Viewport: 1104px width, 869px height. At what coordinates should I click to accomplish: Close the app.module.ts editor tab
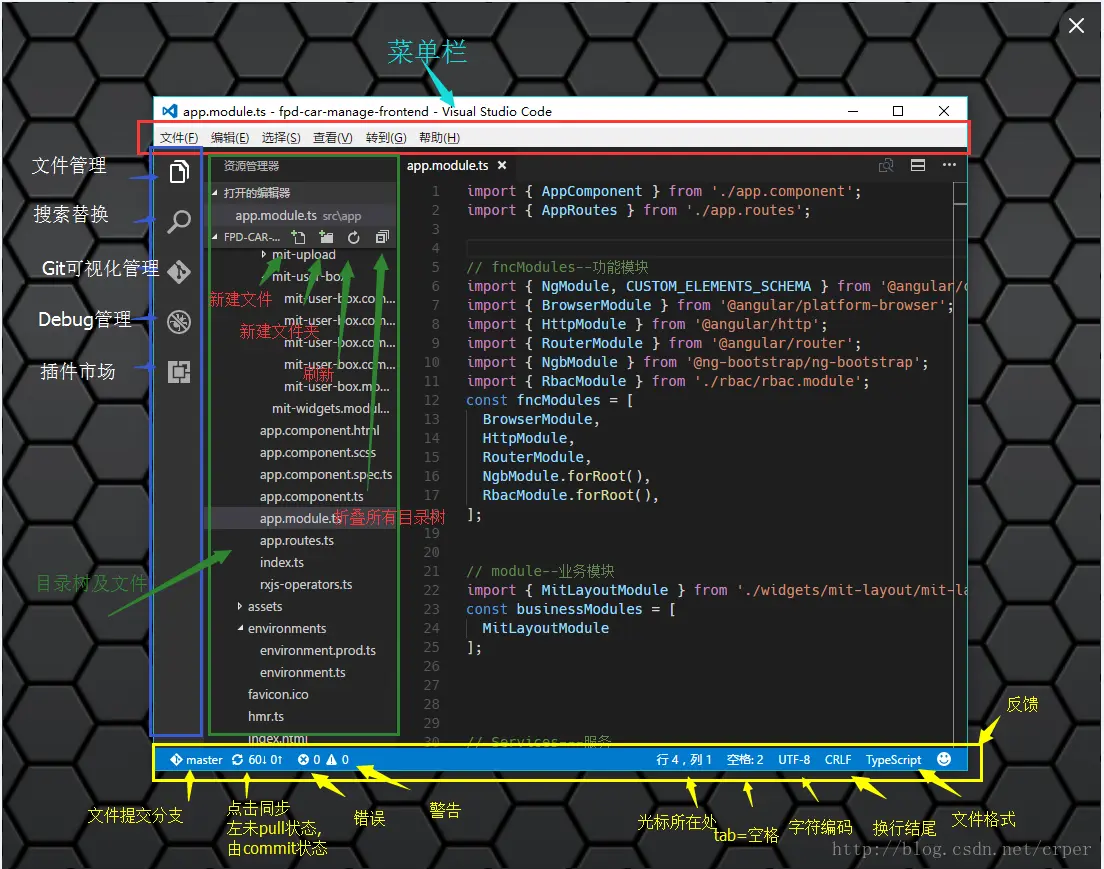point(502,165)
